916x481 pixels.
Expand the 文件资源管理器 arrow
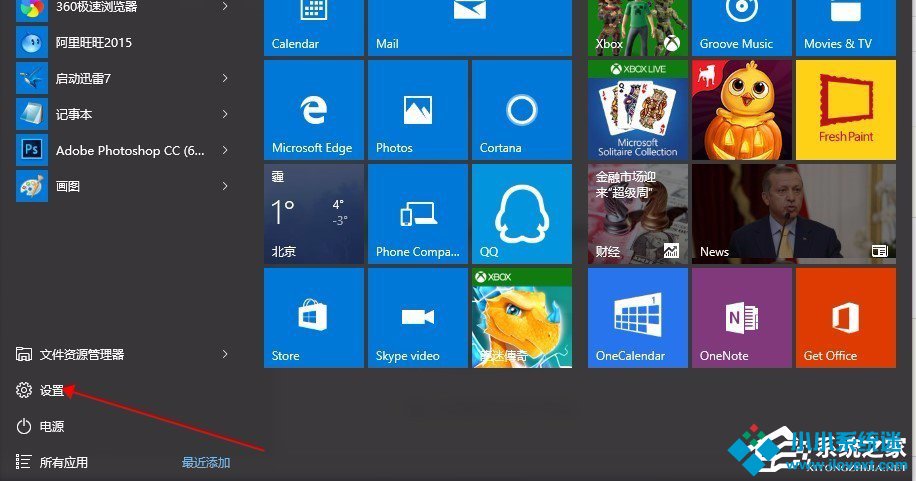point(225,354)
